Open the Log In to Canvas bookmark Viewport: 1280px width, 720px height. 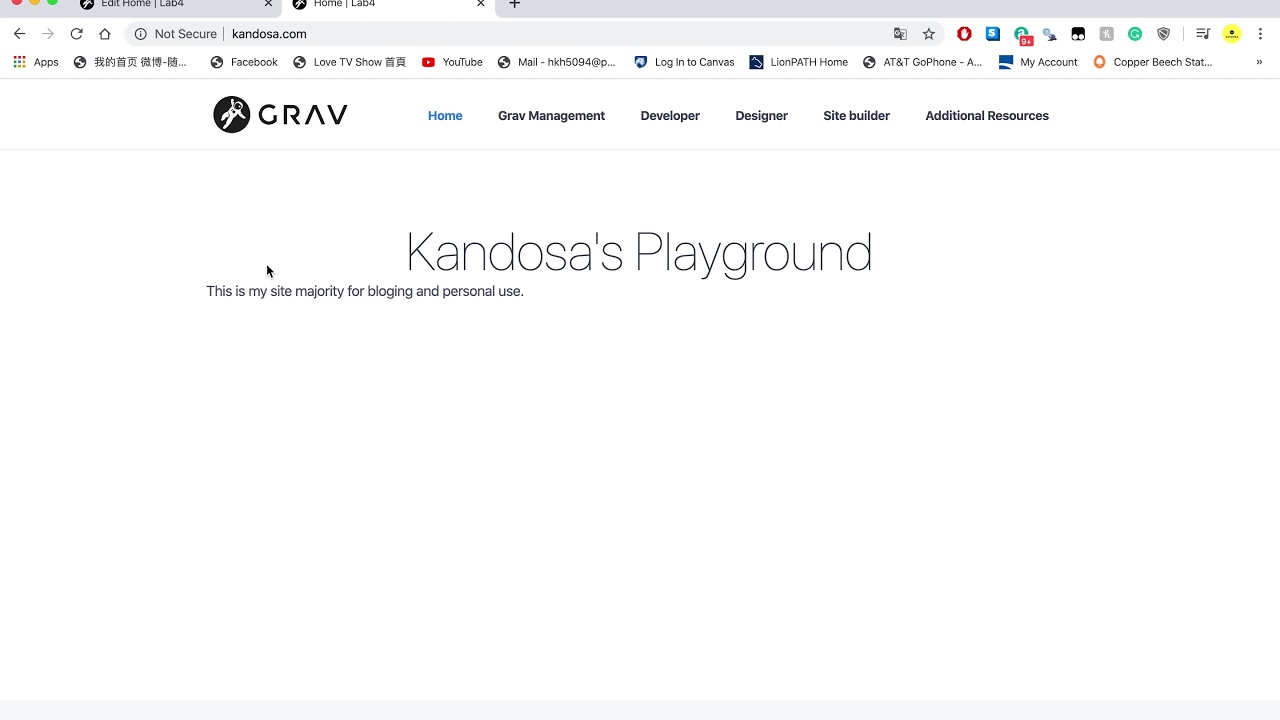point(684,62)
